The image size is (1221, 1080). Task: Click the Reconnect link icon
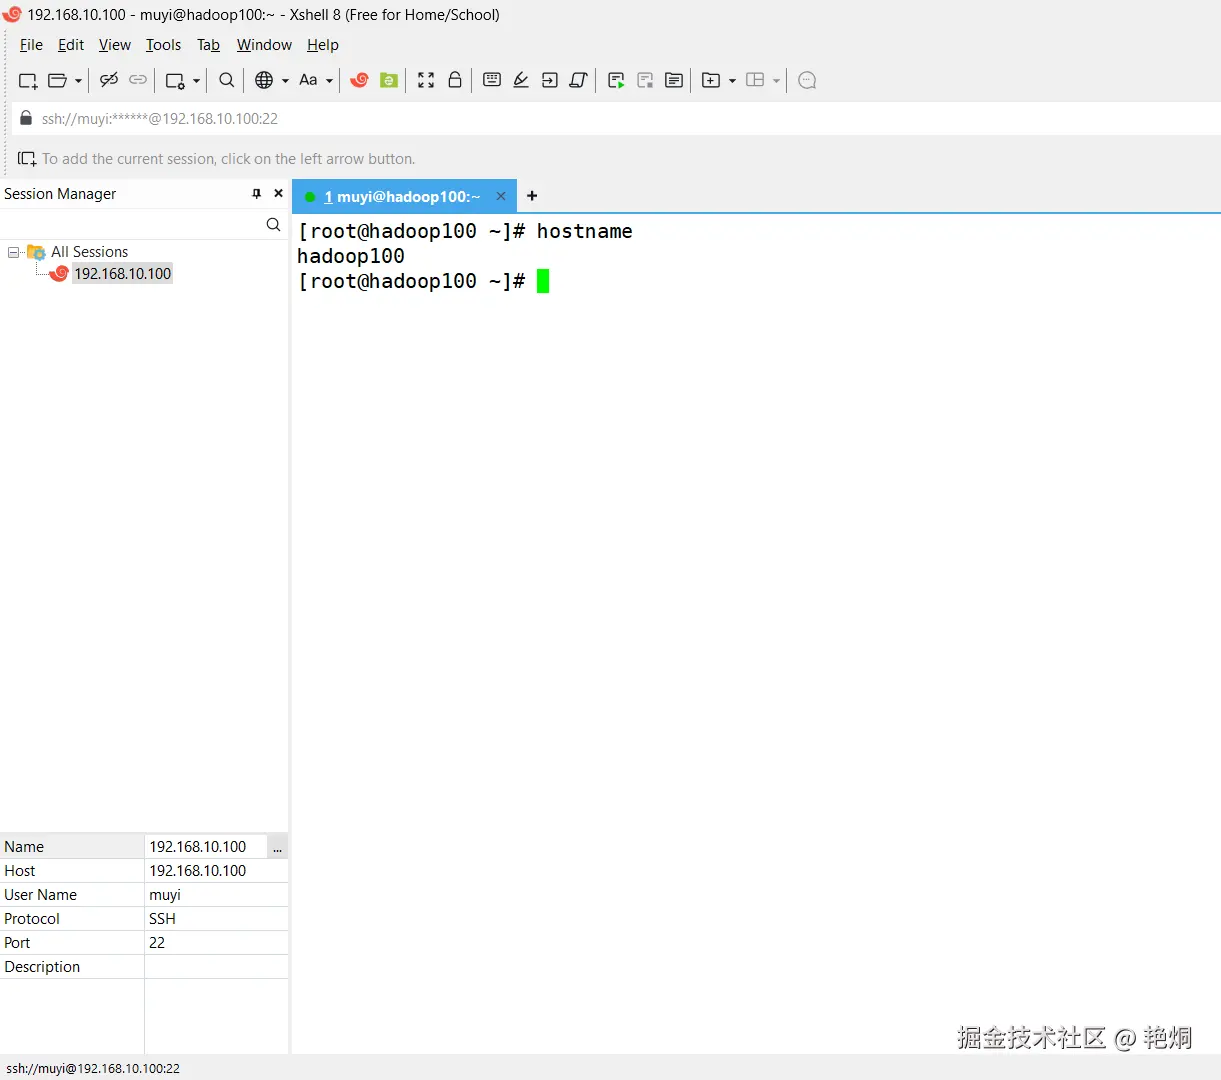tap(138, 80)
